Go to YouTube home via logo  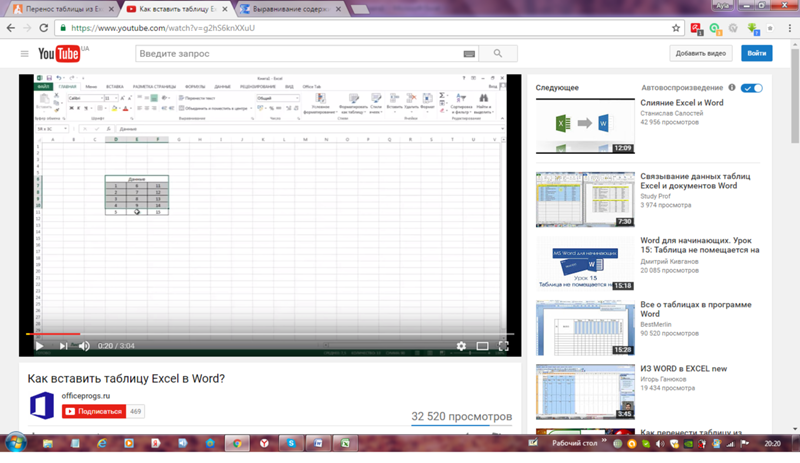[x=59, y=54]
